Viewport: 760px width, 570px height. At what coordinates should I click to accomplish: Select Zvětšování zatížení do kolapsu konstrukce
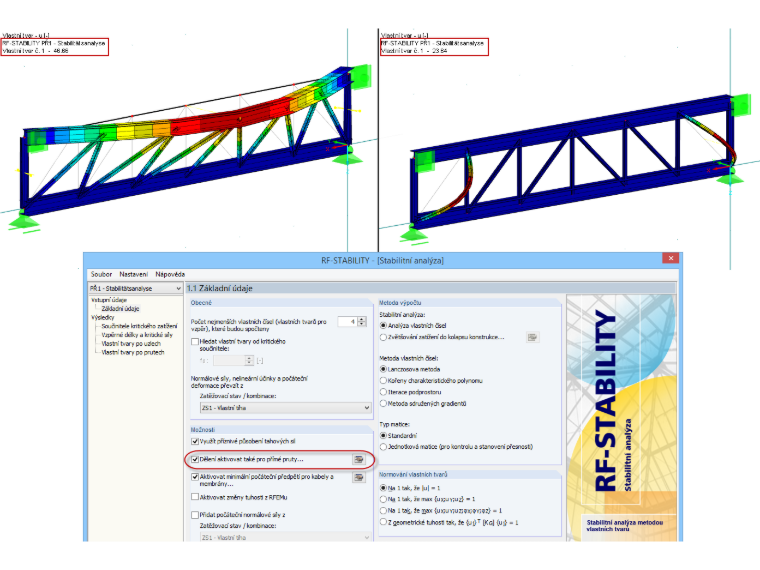pyautogui.click(x=383, y=337)
